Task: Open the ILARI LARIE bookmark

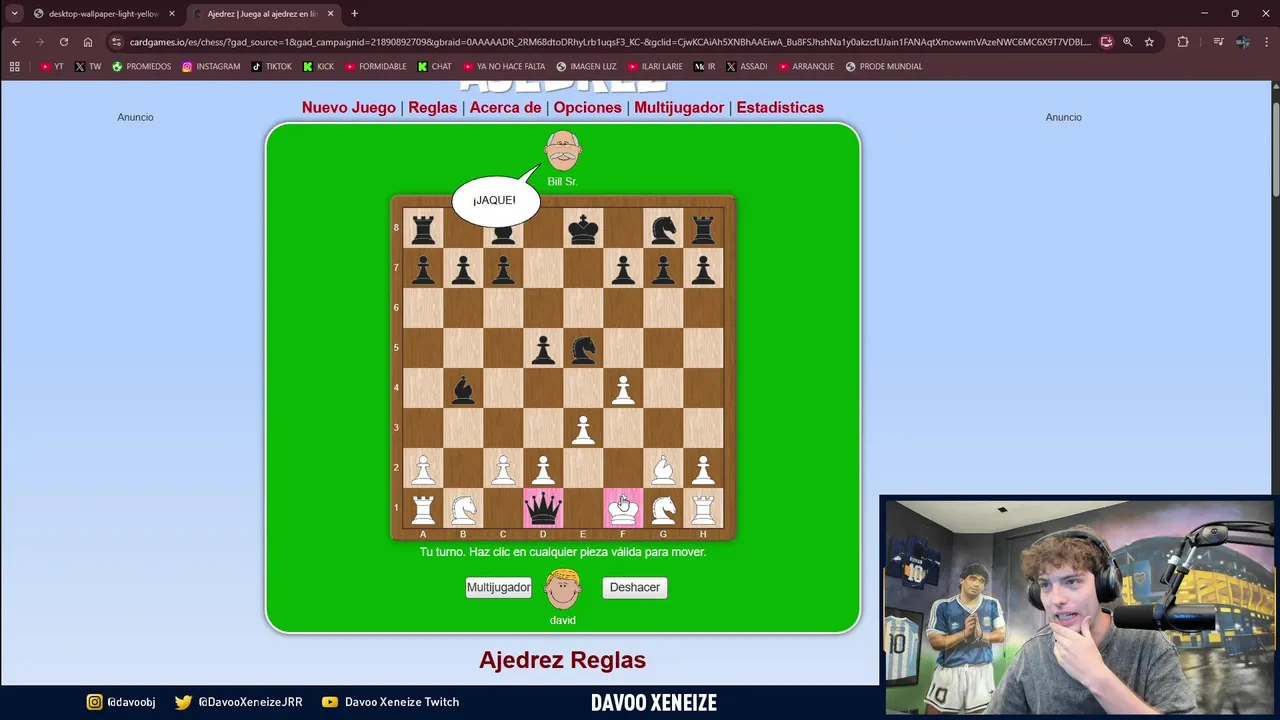Action: (x=654, y=67)
